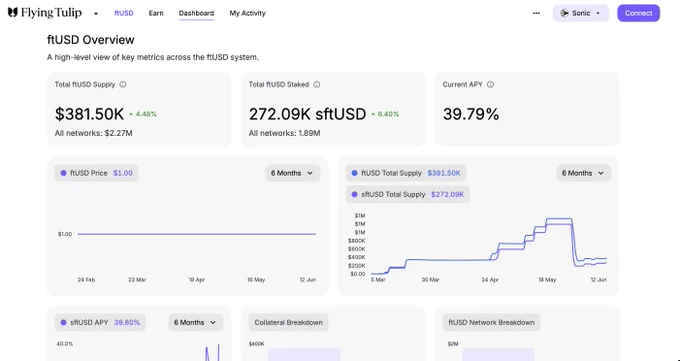The height and width of the screenshot is (361, 680).
Task: Click the Sonic network icon
Action: (x=564, y=13)
